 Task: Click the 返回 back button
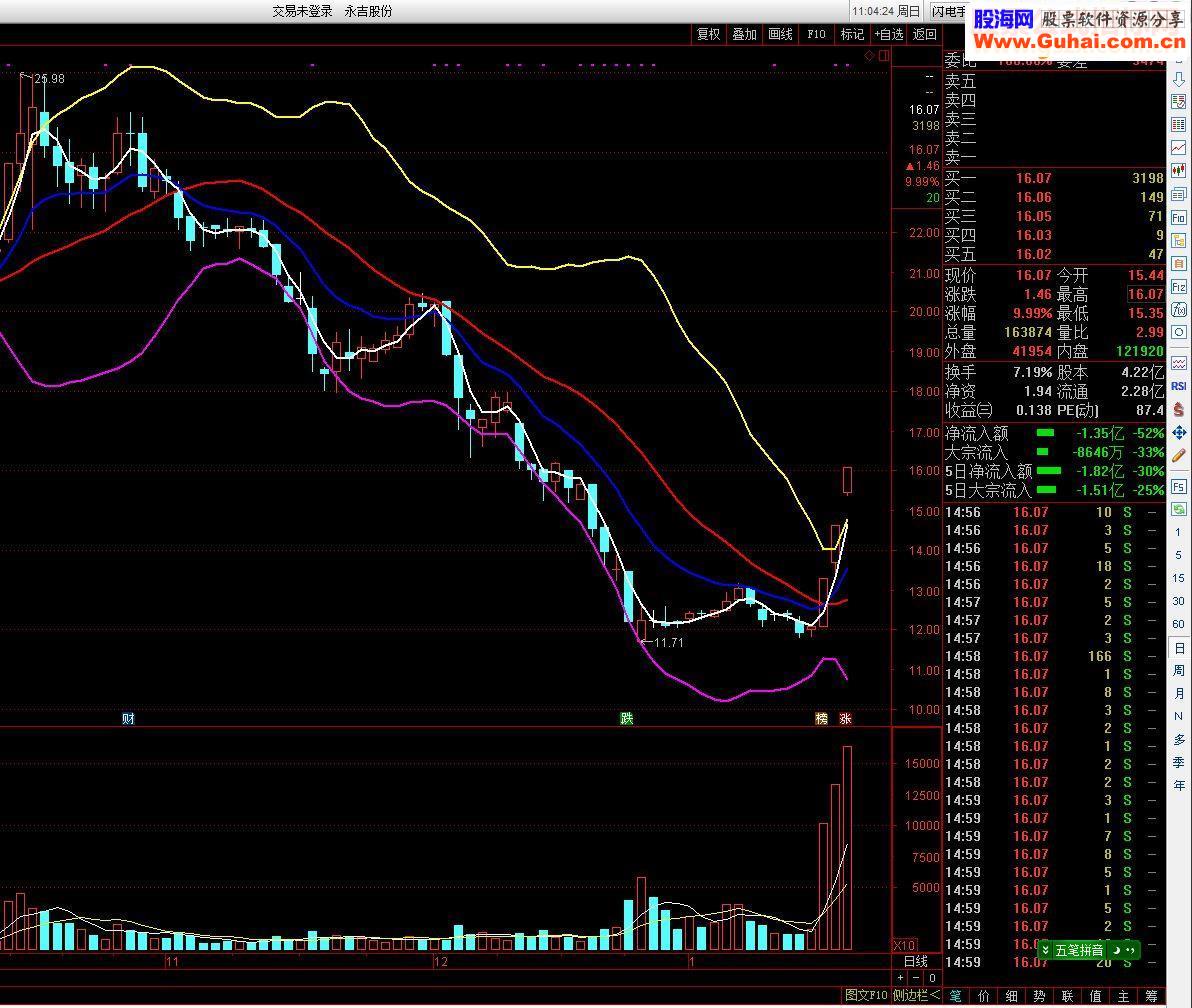click(x=924, y=34)
